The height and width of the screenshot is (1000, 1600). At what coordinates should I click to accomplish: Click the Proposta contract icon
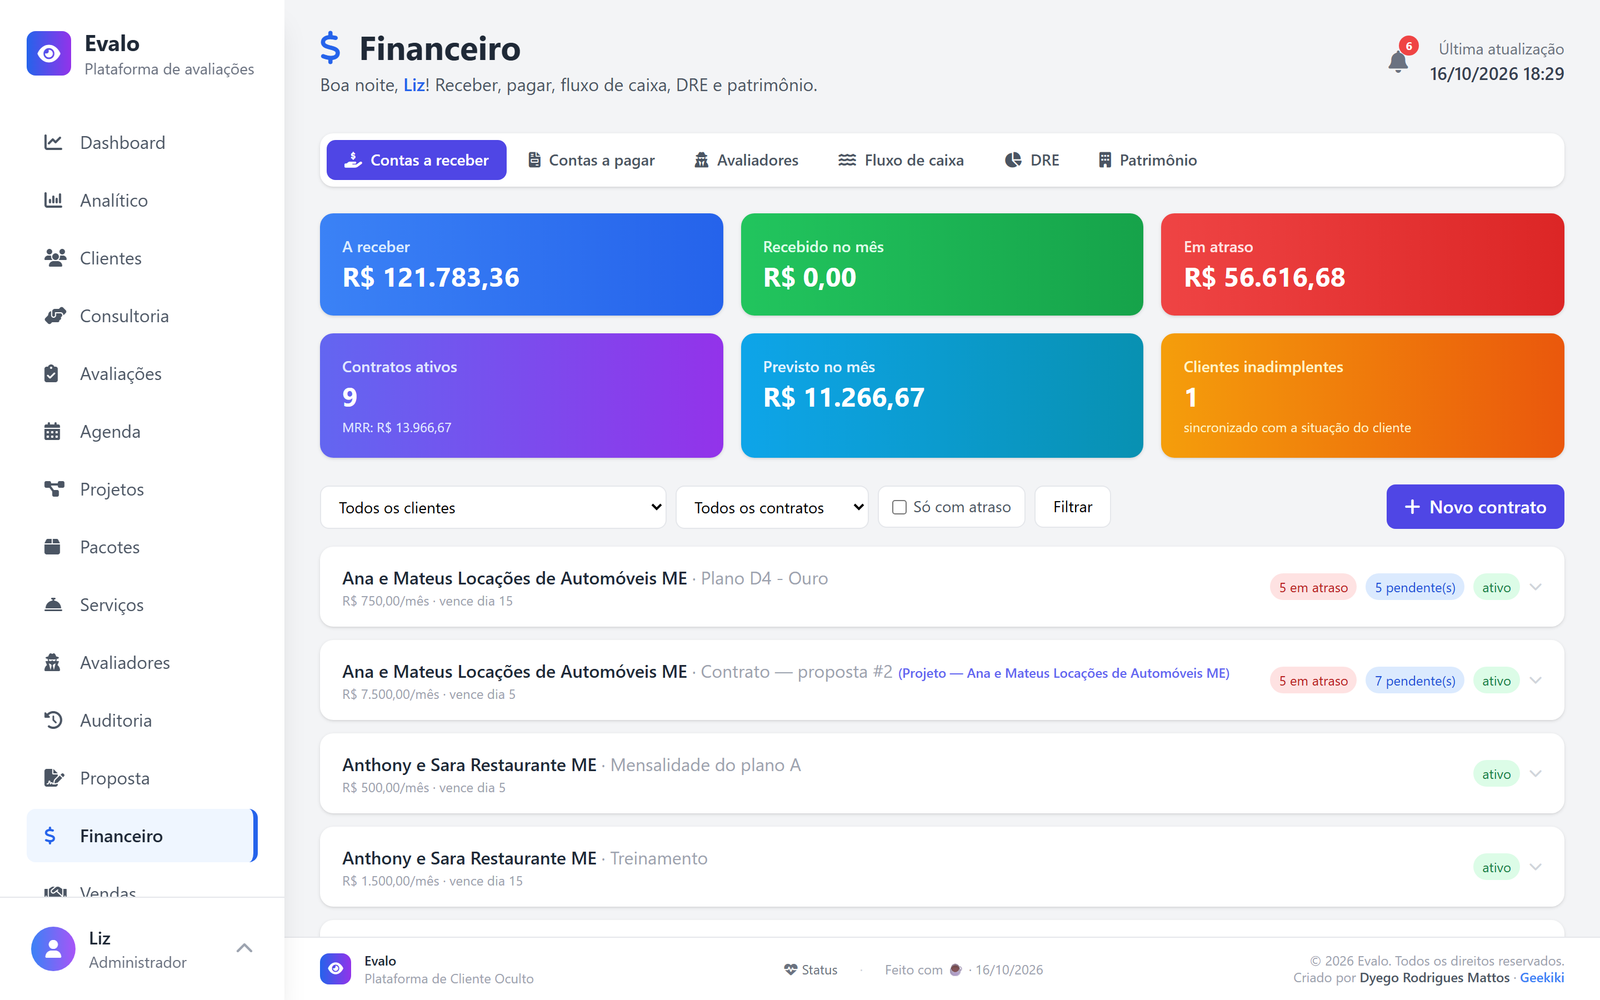[54, 778]
